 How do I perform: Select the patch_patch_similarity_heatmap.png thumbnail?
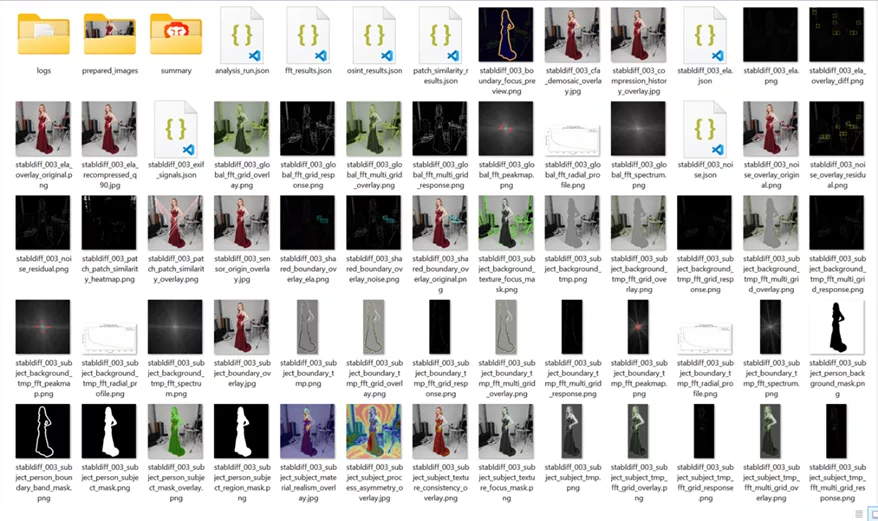(109, 222)
